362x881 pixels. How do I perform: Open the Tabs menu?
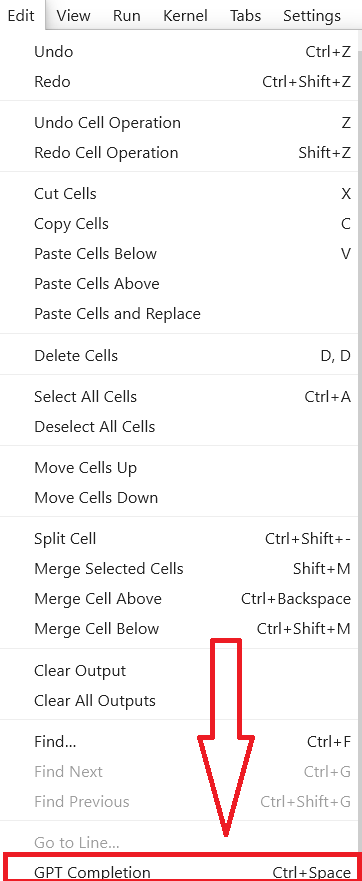point(245,16)
